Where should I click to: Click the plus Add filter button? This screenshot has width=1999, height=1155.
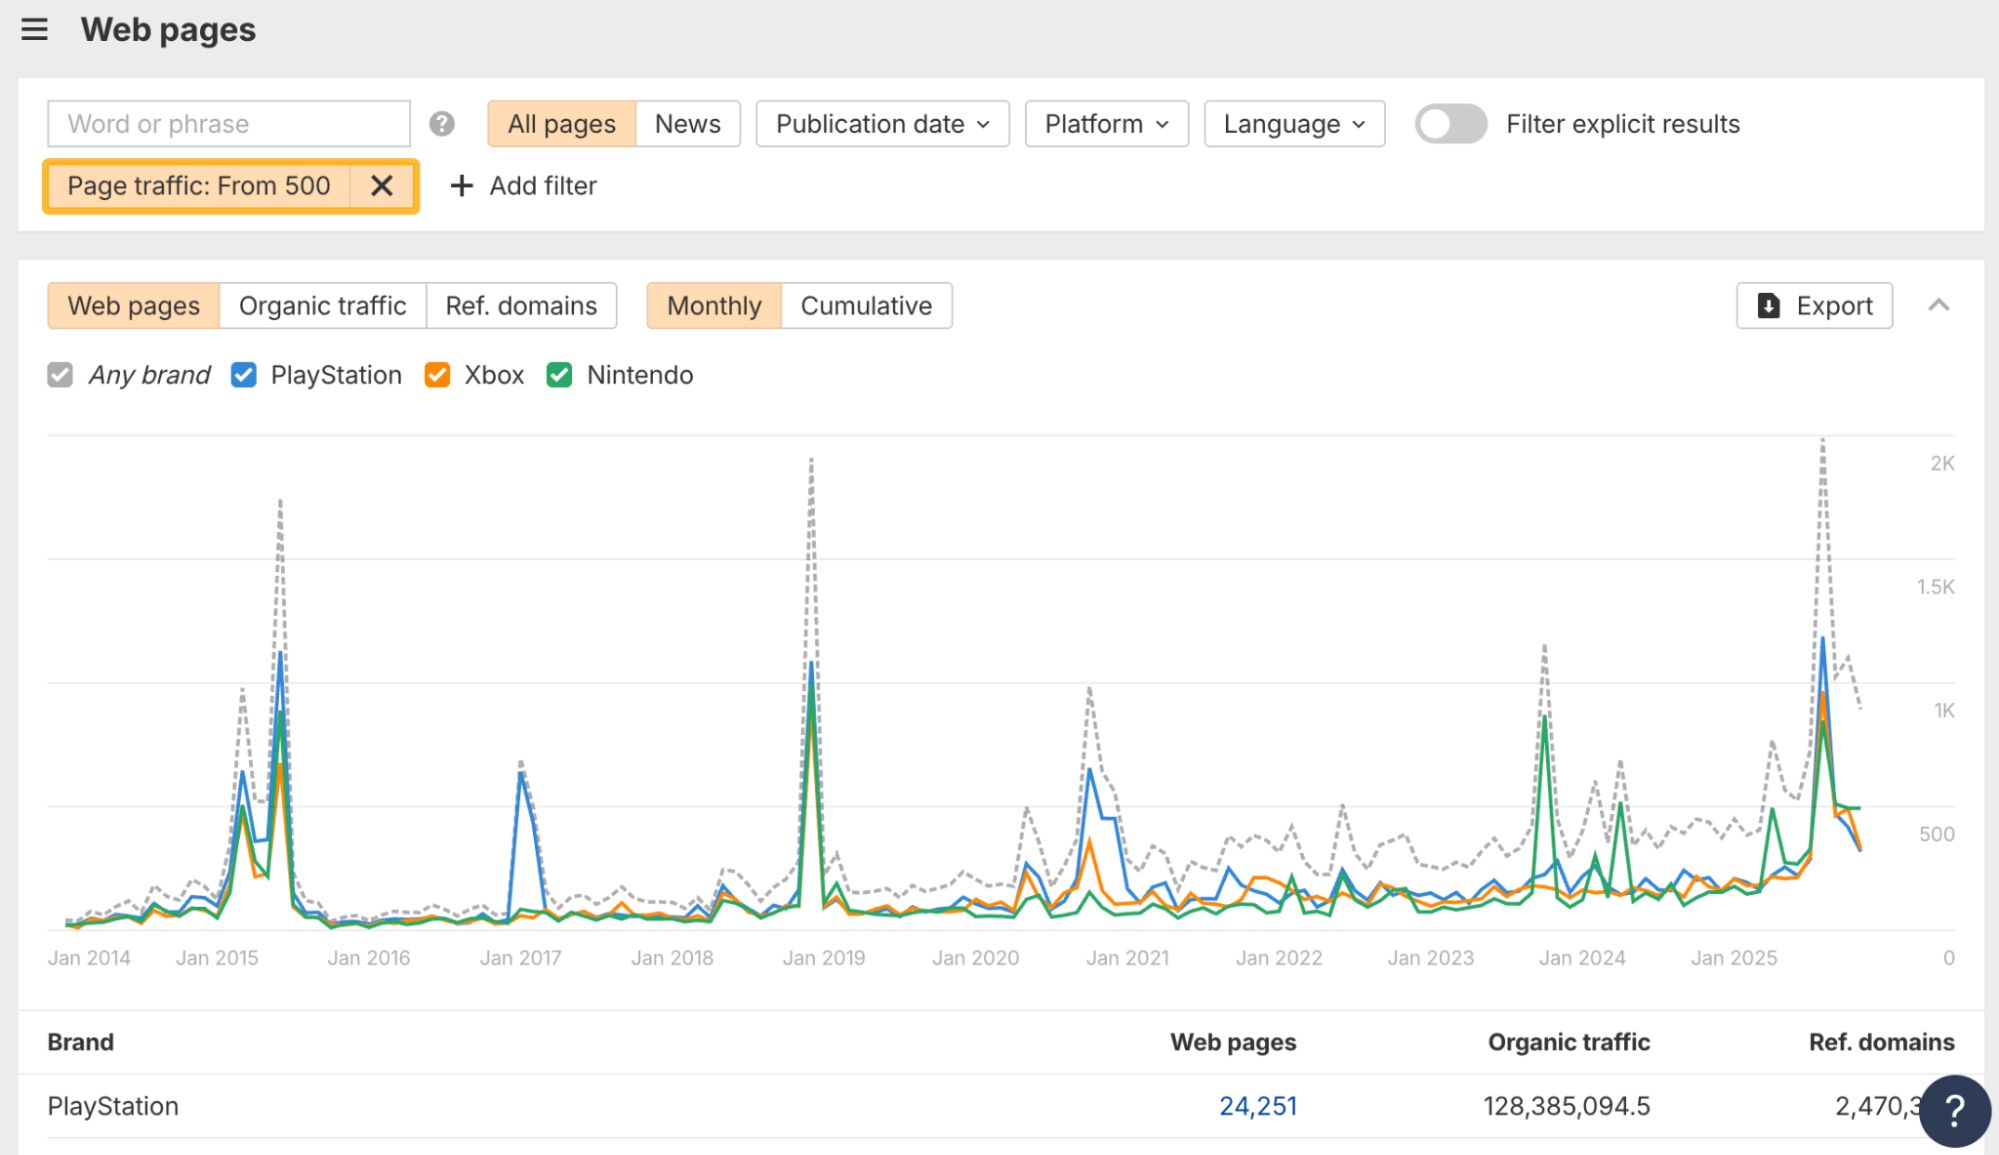pyautogui.click(x=523, y=186)
